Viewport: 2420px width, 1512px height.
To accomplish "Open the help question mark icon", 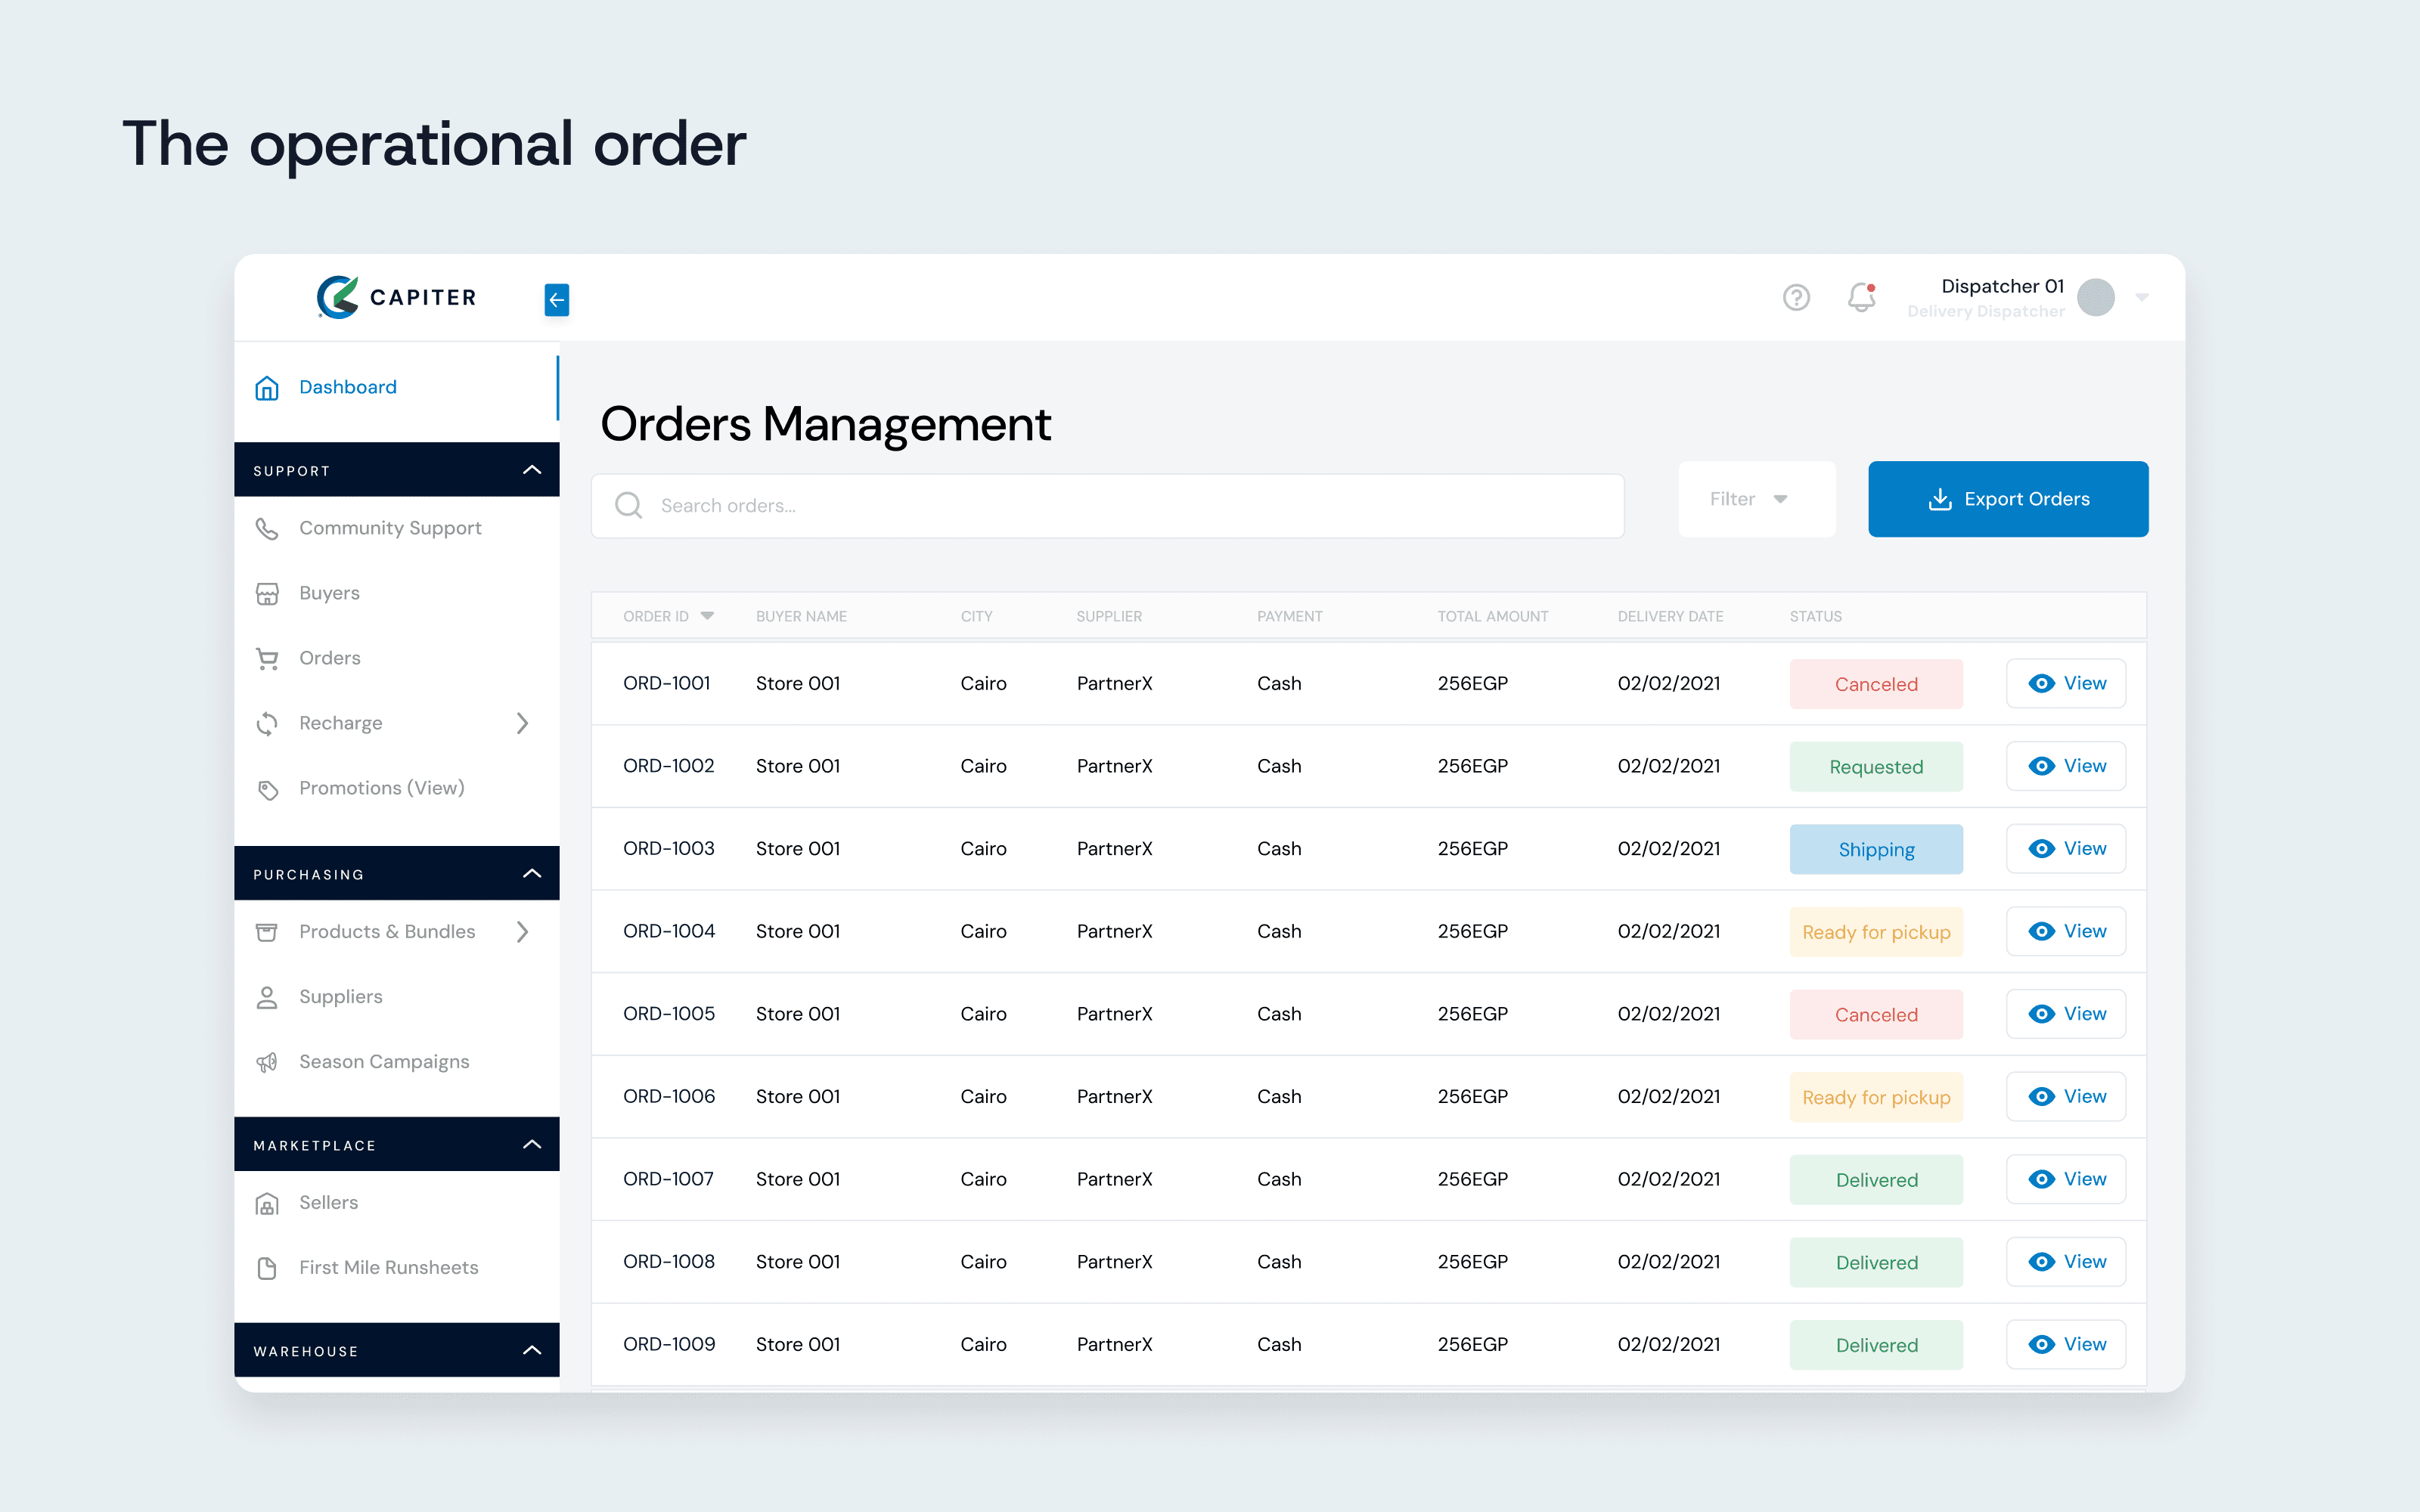I will point(1796,298).
